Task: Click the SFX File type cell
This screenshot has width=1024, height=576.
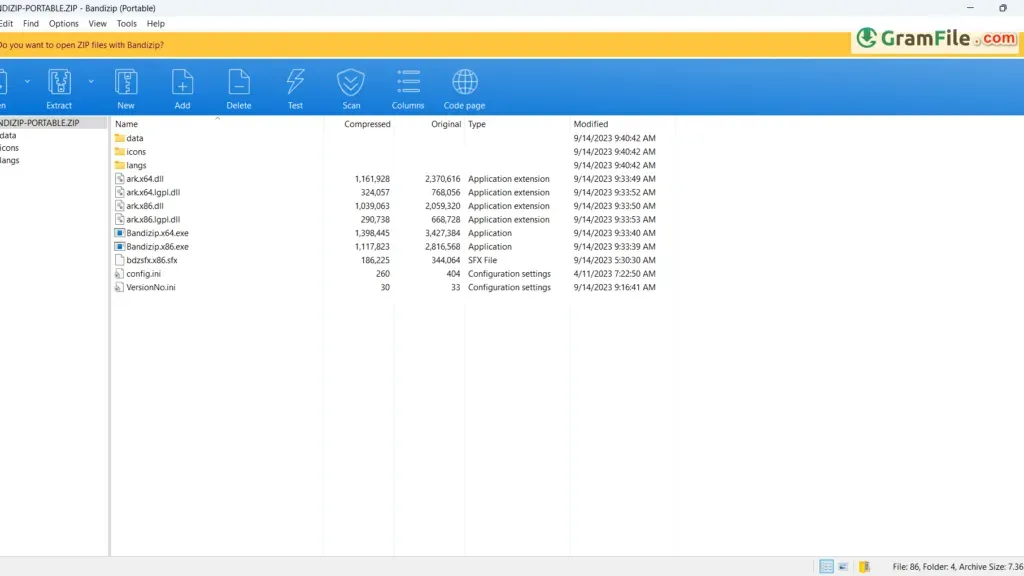Action: [x=483, y=260]
